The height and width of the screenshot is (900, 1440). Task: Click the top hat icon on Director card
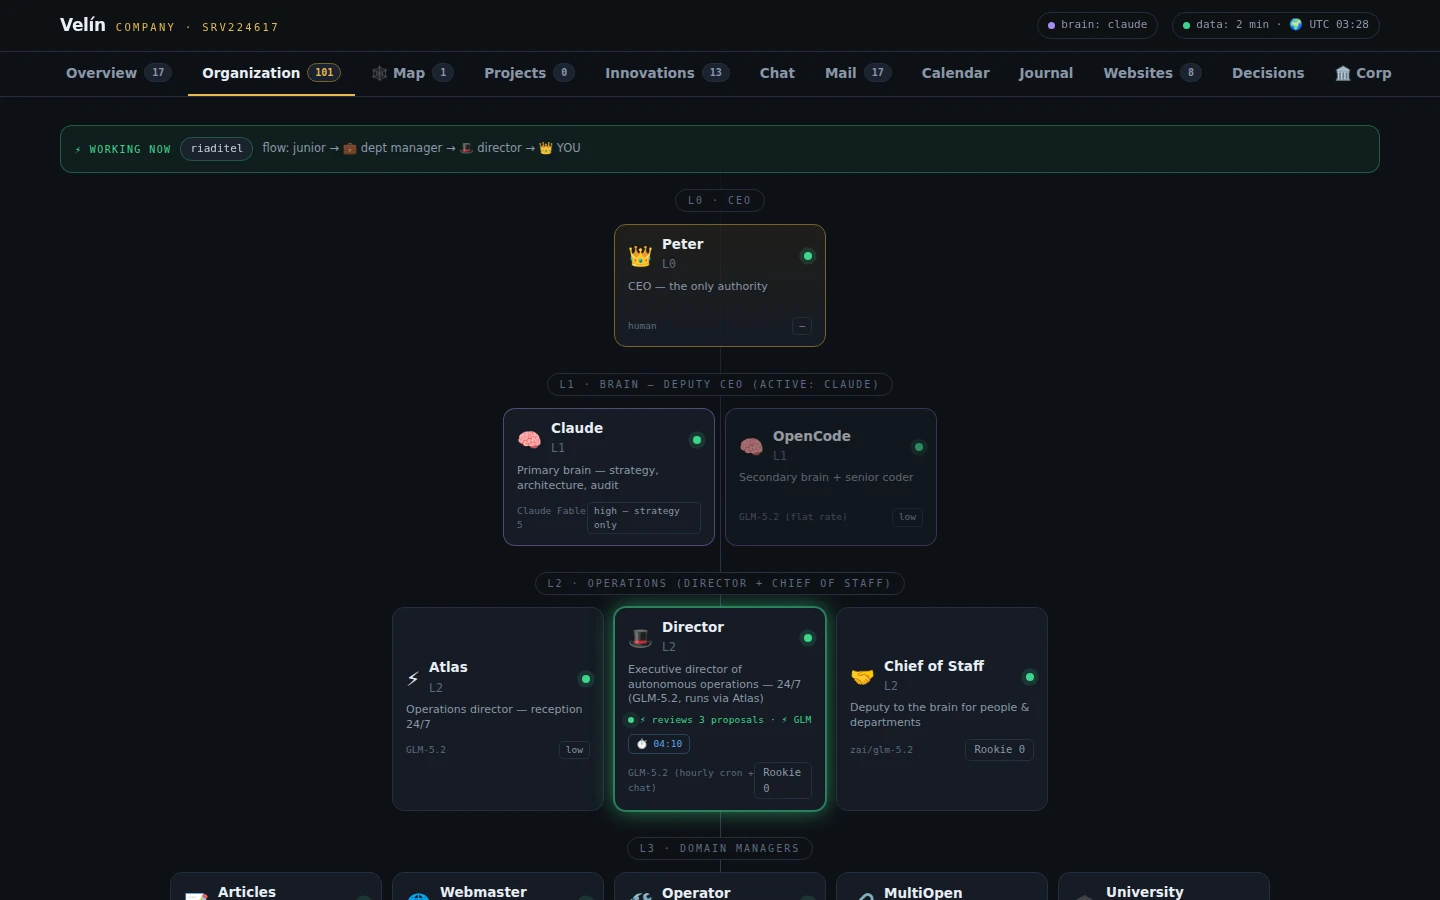point(640,638)
